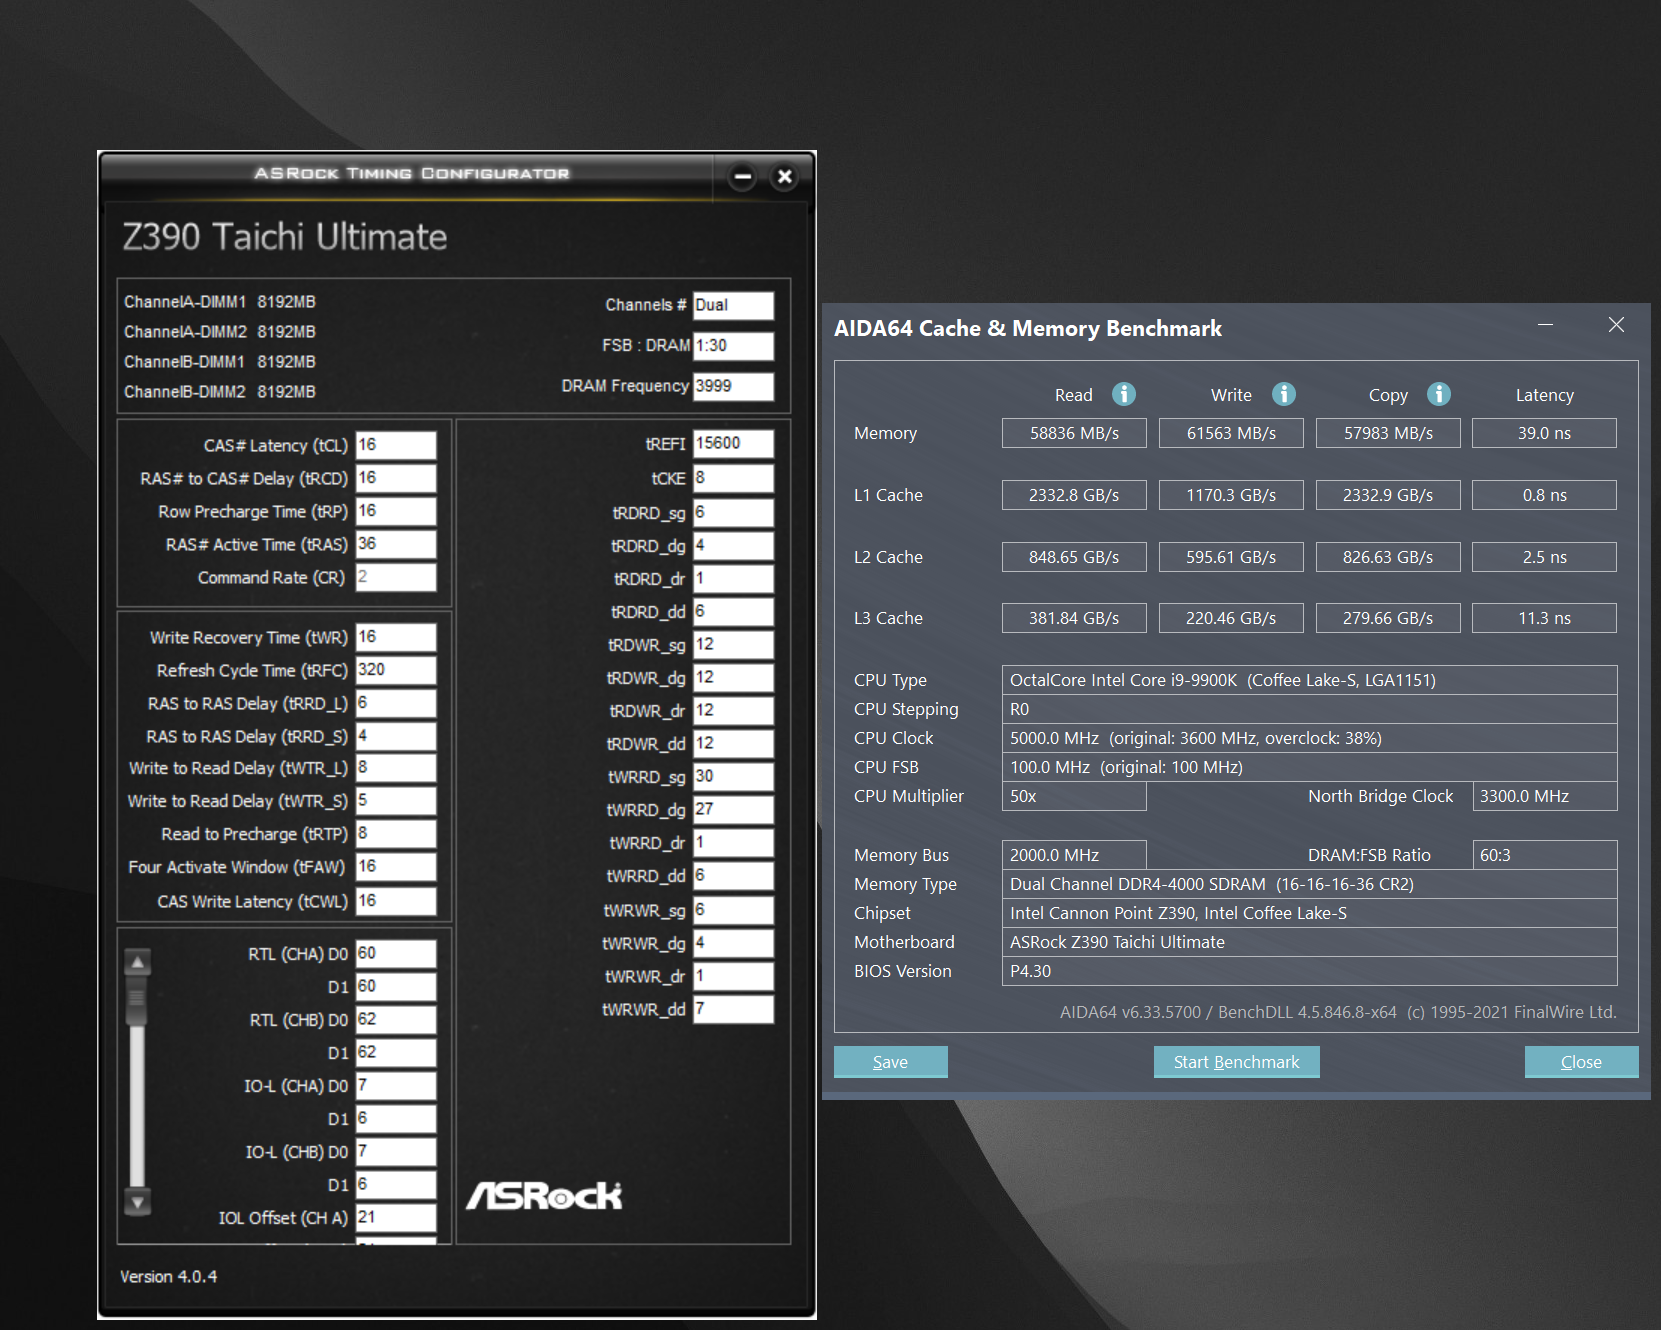
Task: Click the Command Rate (CR) field
Action: 396,577
